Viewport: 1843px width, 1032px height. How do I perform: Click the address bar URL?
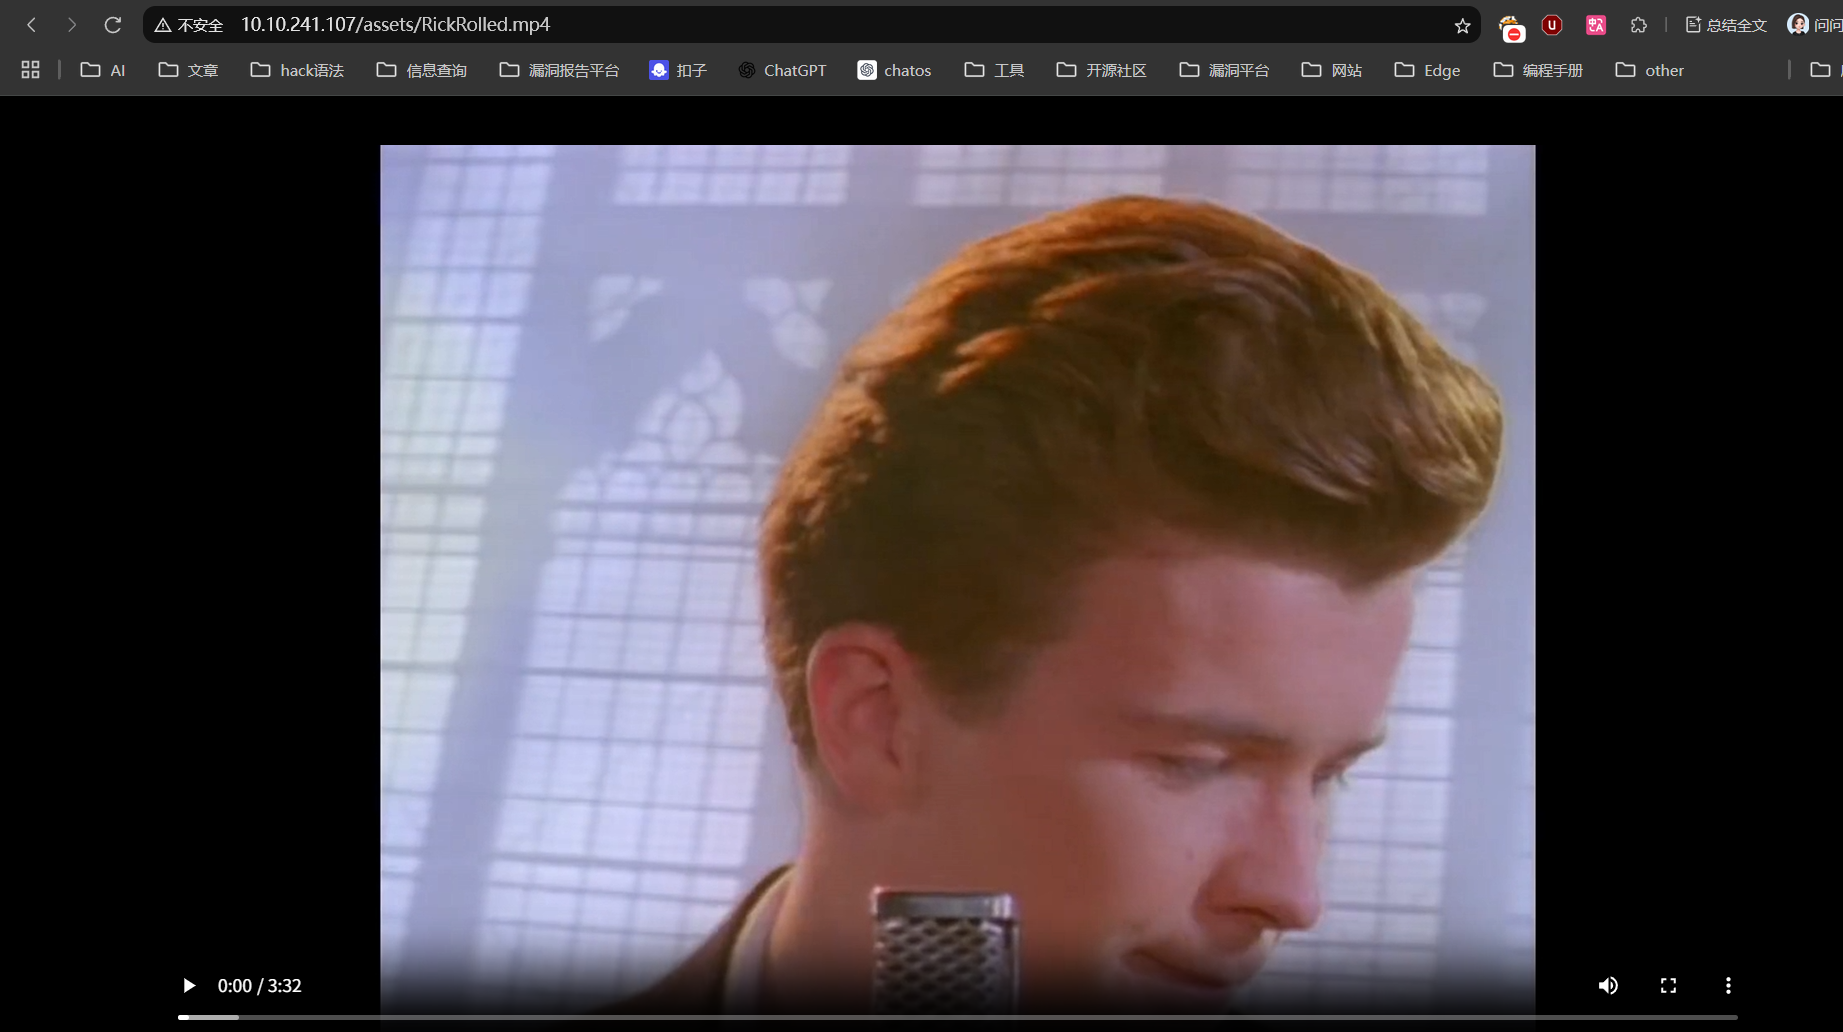coord(395,25)
